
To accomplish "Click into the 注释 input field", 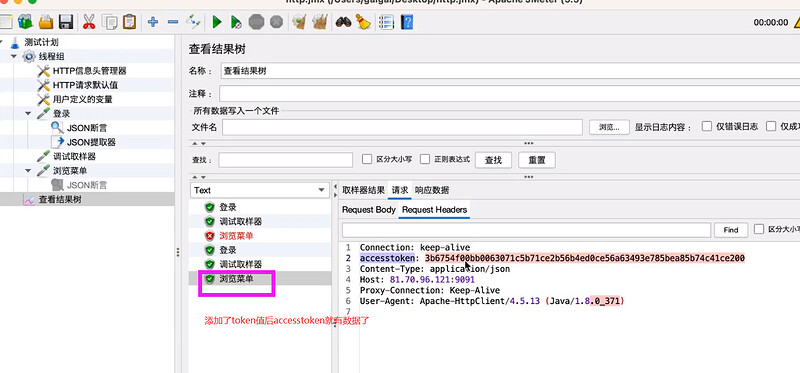I will click(509, 94).
